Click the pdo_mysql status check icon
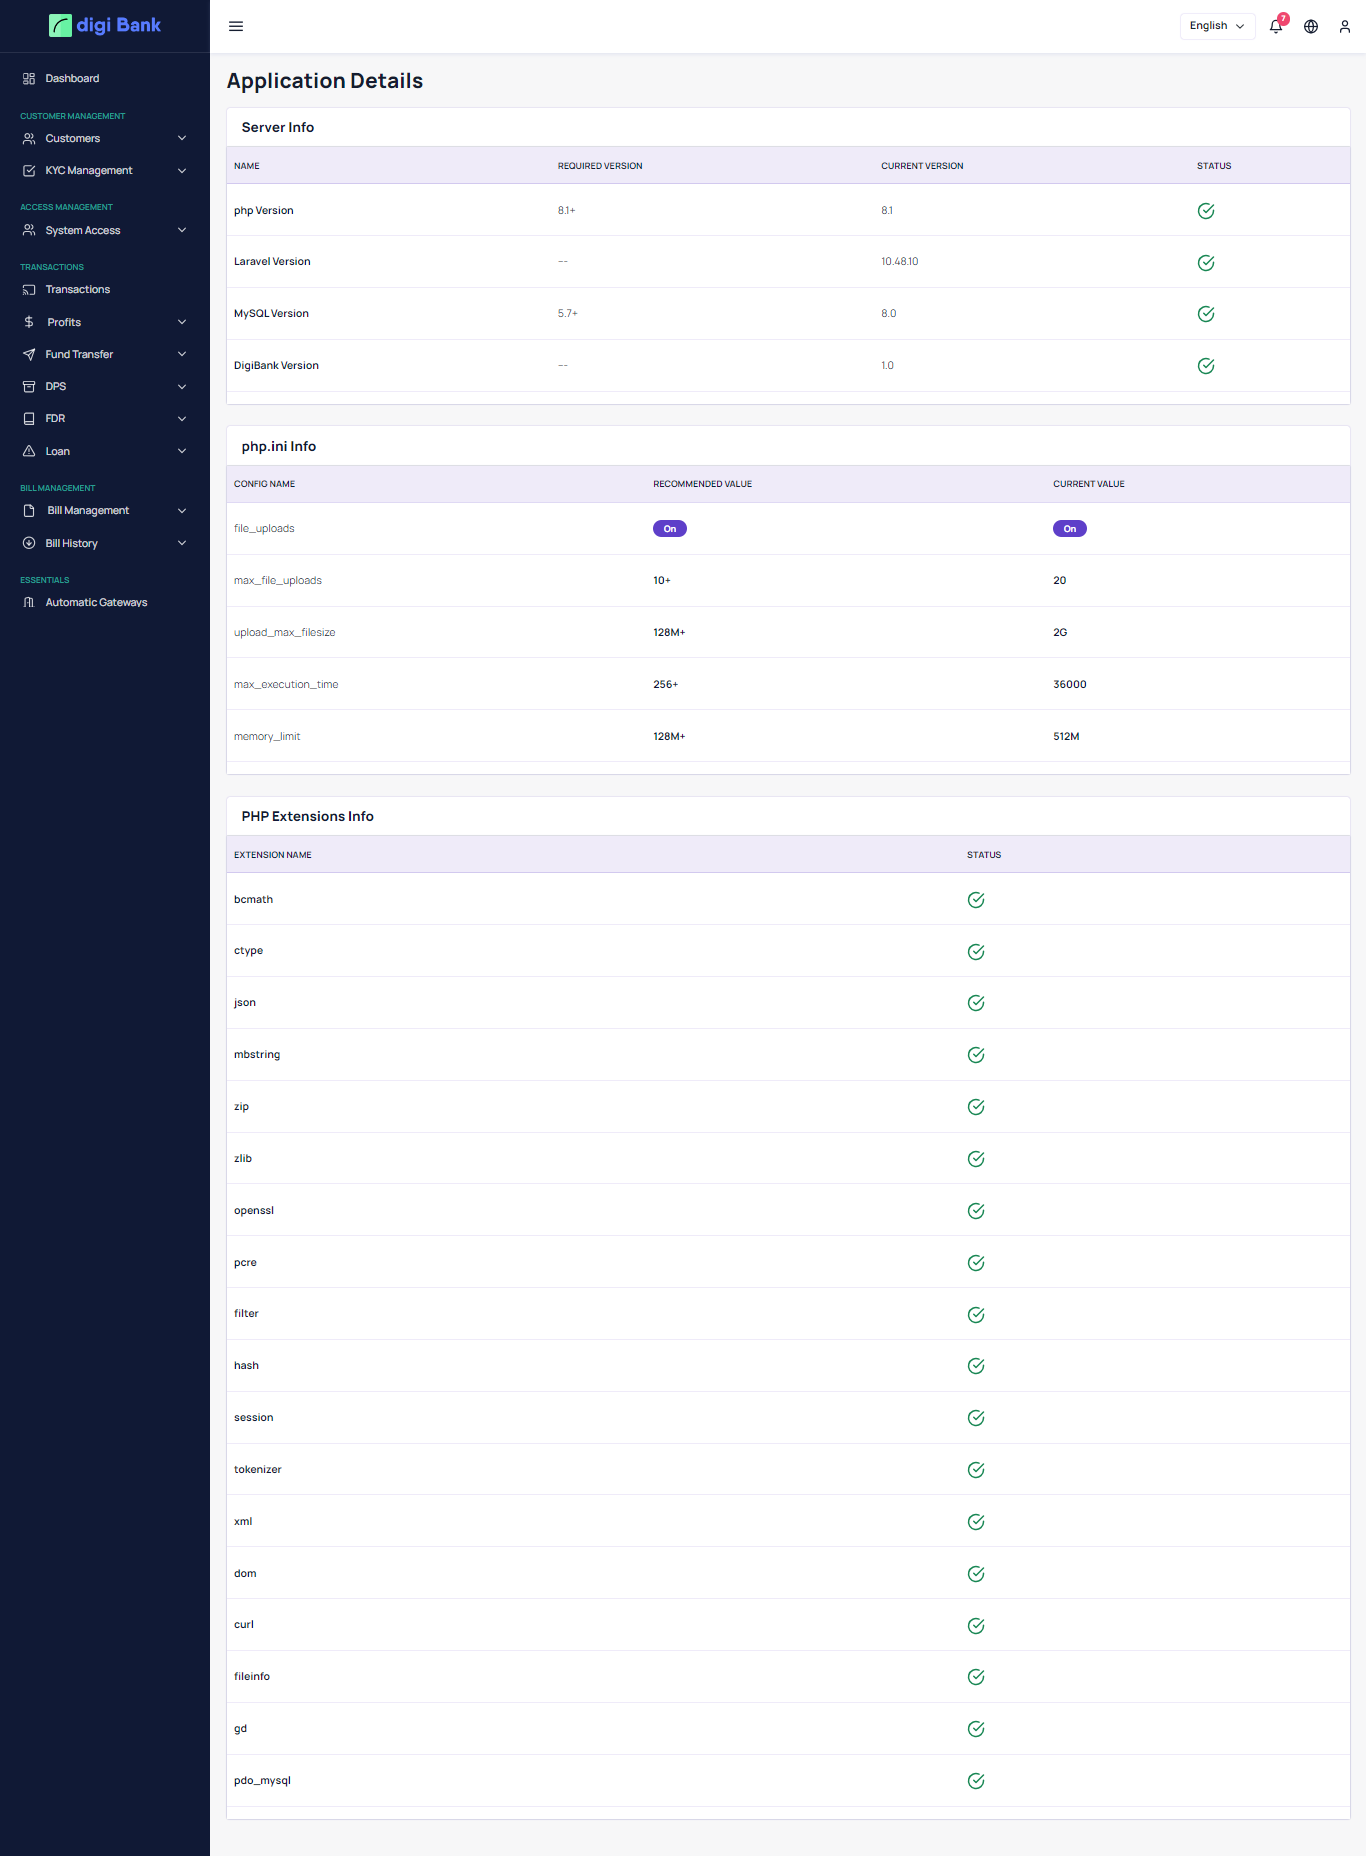Viewport: 1366px width, 1856px height. point(976,1781)
